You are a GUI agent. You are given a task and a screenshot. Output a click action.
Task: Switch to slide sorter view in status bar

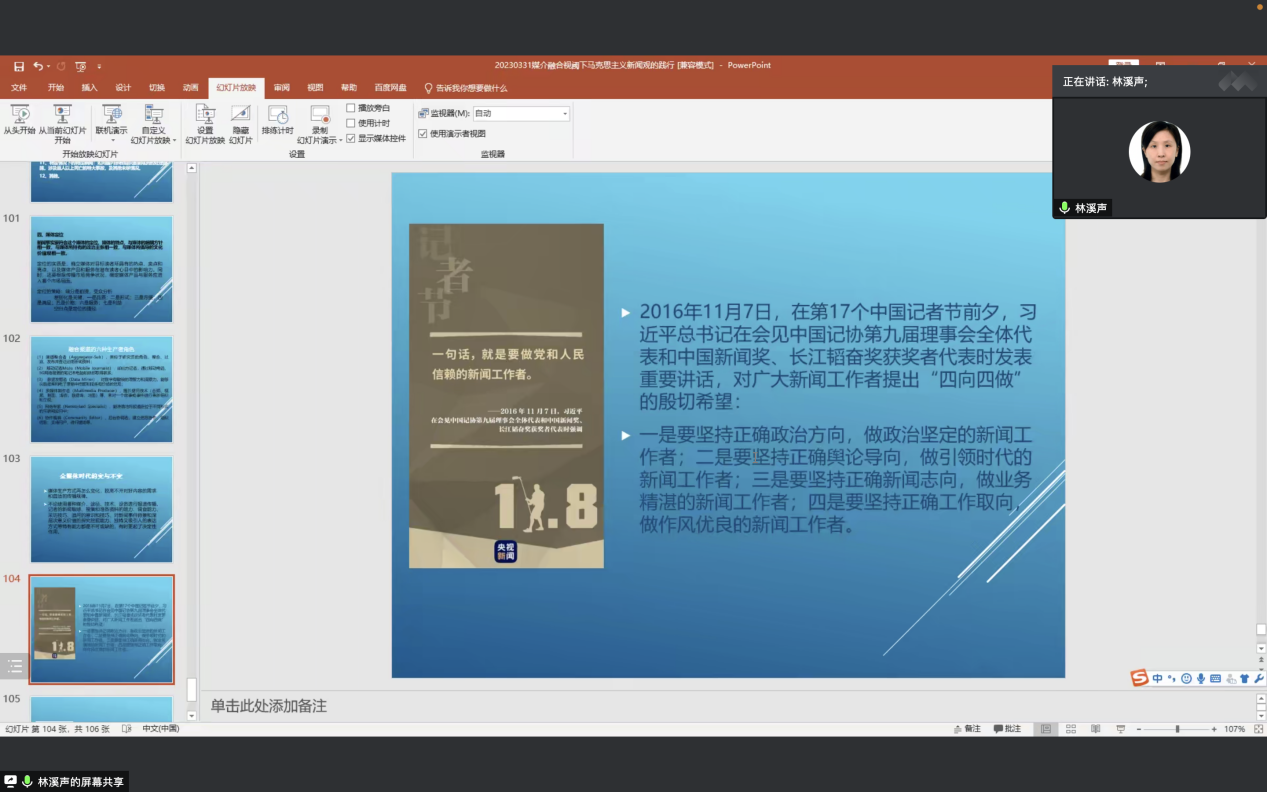click(x=1071, y=729)
